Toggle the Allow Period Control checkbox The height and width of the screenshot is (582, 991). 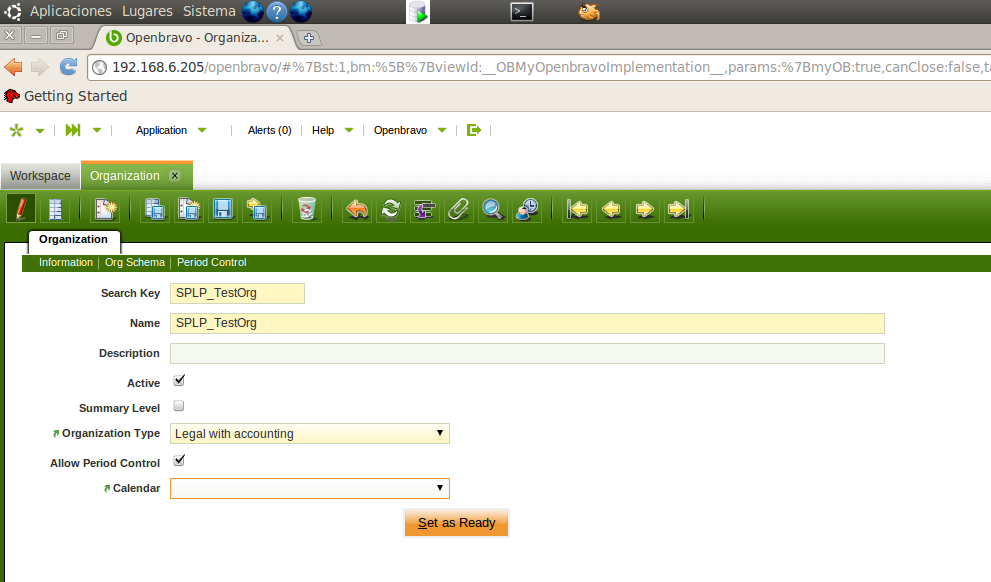(179, 460)
